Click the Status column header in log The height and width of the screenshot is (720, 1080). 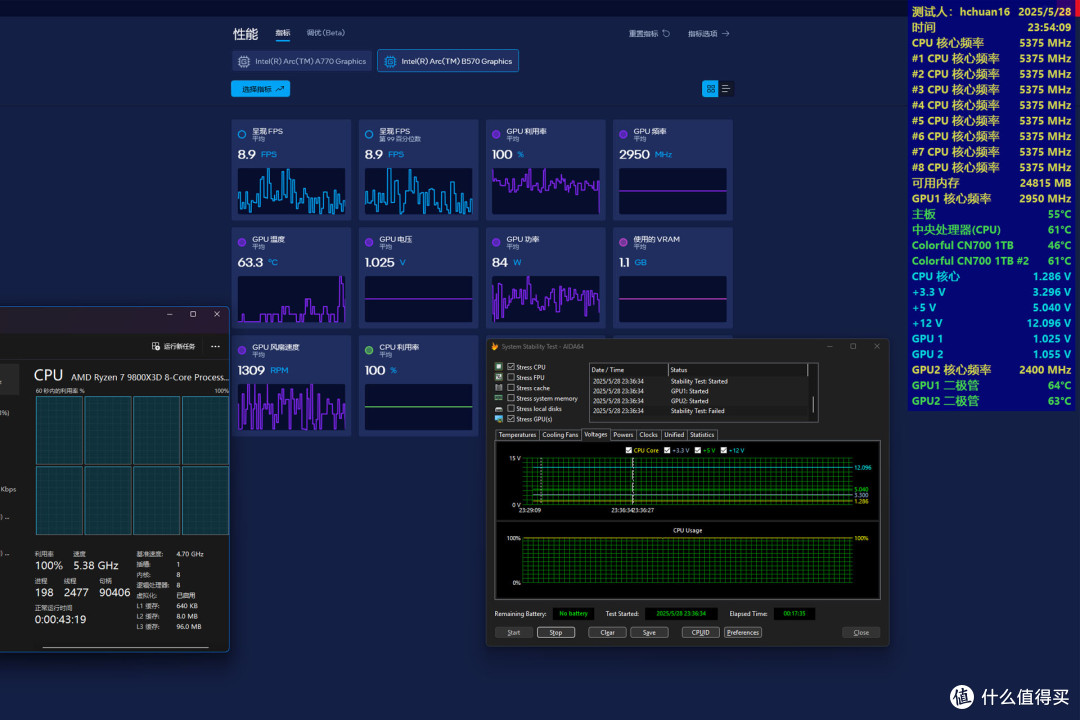pyautogui.click(x=738, y=370)
